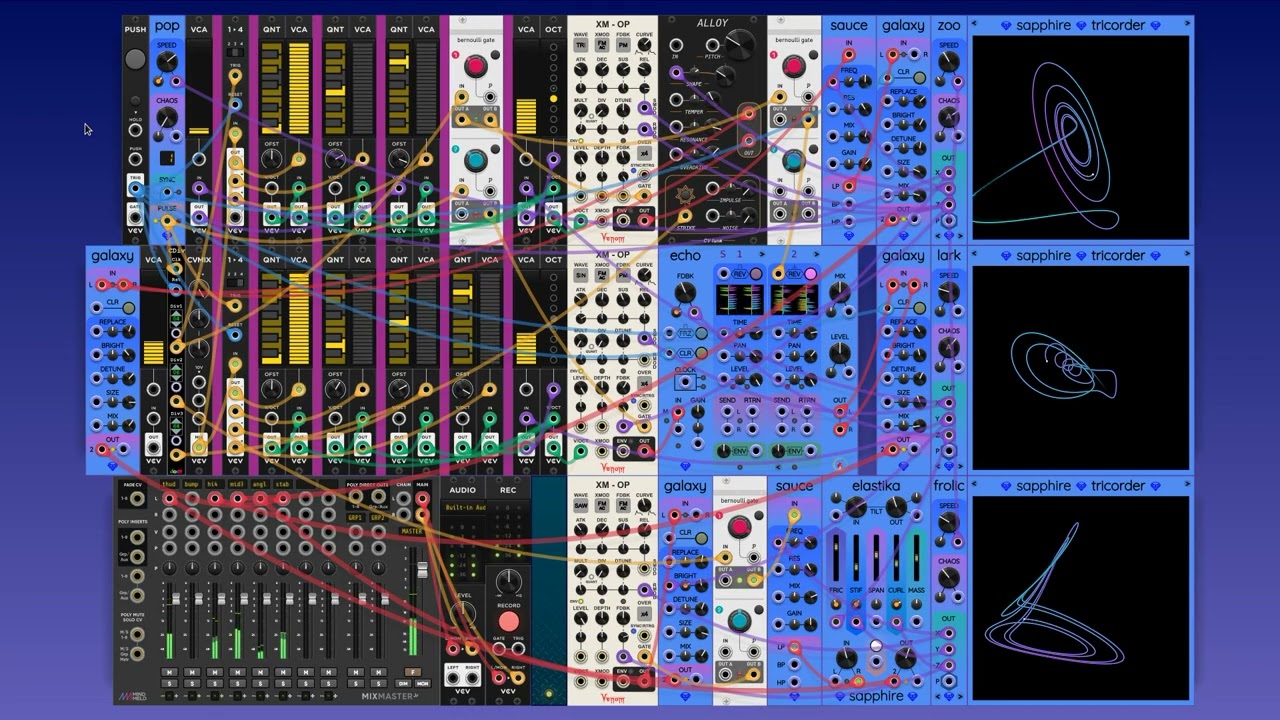1280x720 pixels.
Task: Toggle the x4 oversampling button on top XM-OP
Action: pyautogui.click(x=645, y=155)
